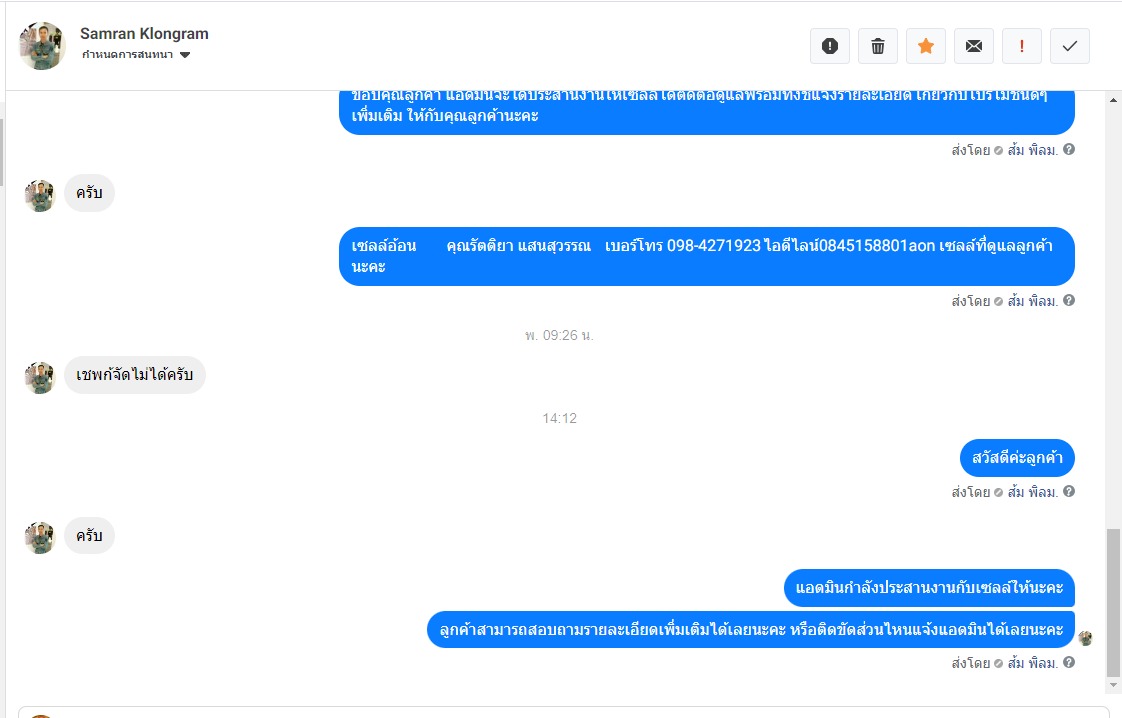Click the สวัสดีค่ะลูกค้า sent message bubble

tap(1017, 458)
